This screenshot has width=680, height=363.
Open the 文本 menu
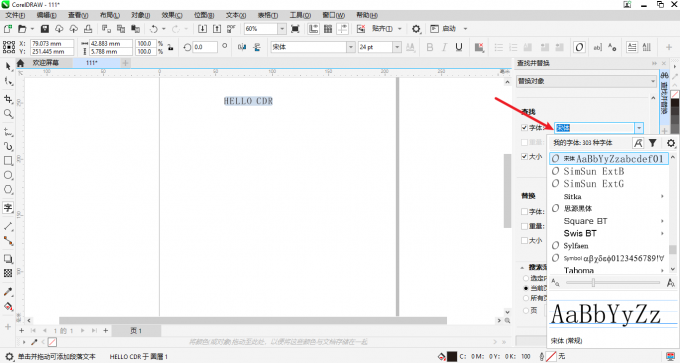tap(235, 15)
